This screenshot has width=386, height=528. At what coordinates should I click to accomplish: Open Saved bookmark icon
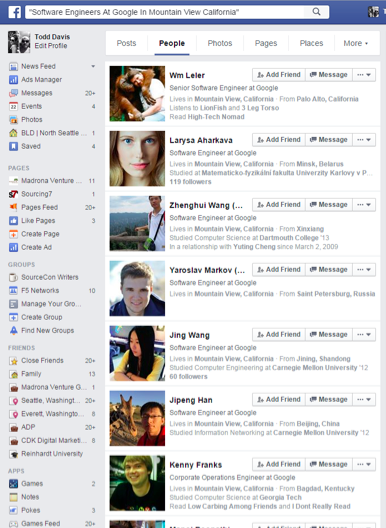(13, 146)
